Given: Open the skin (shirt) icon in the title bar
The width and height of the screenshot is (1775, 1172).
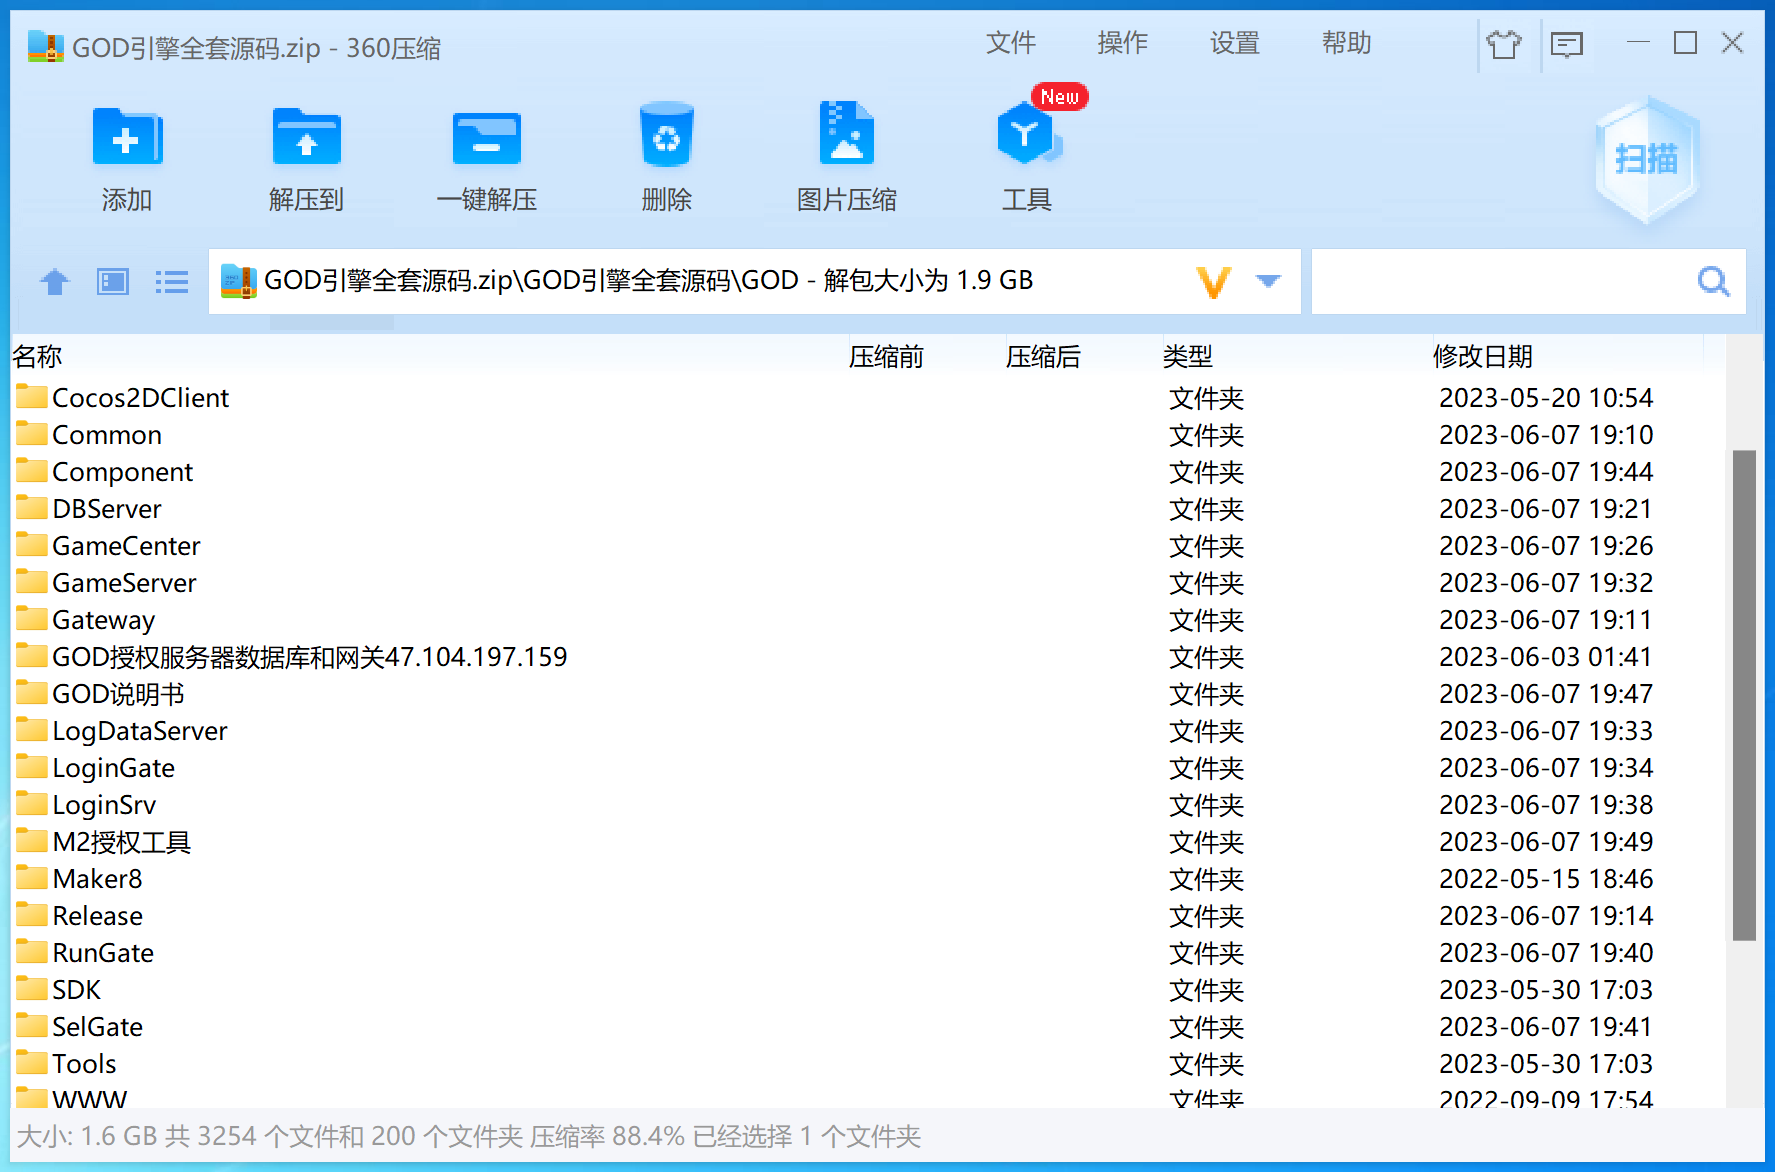Looking at the screenshot, I should [x=1503, y=44].
